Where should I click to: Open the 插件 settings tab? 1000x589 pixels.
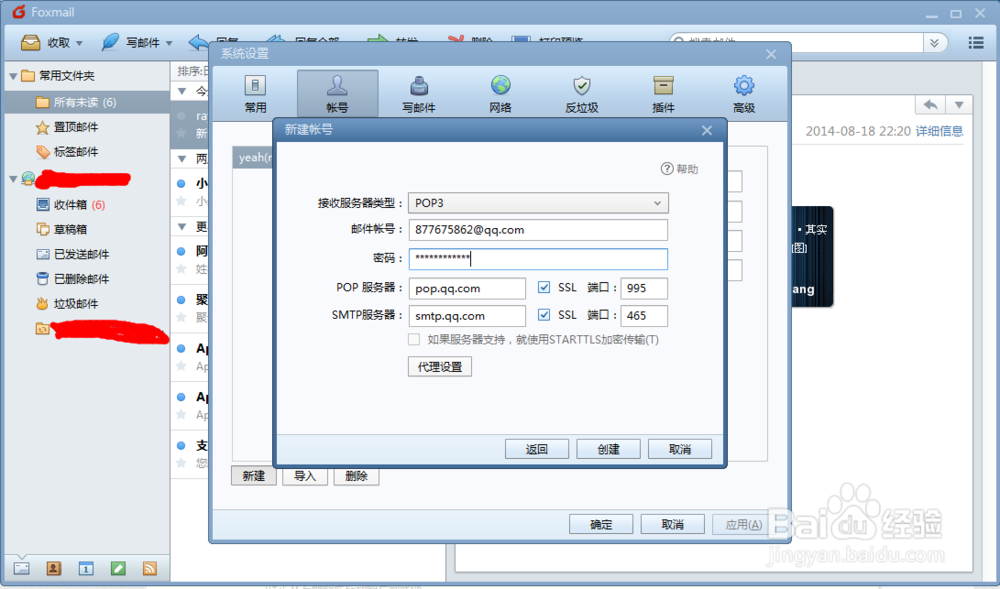(663, 94)
